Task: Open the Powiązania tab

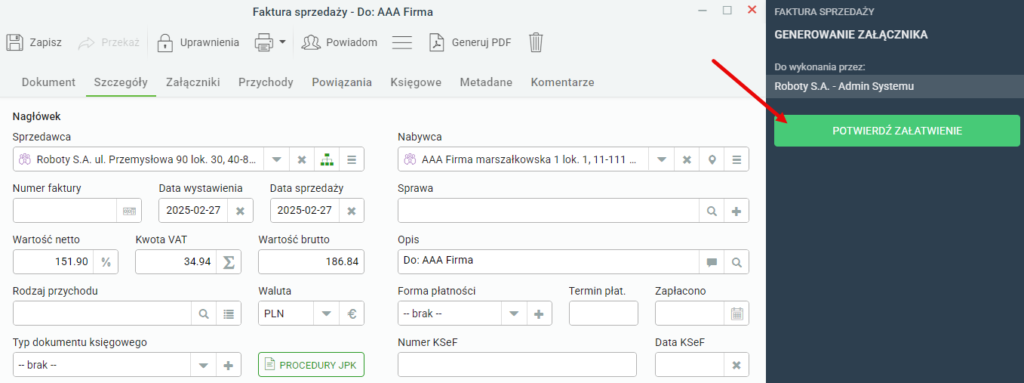Action: pyautogui.click(x=342, y=82)
